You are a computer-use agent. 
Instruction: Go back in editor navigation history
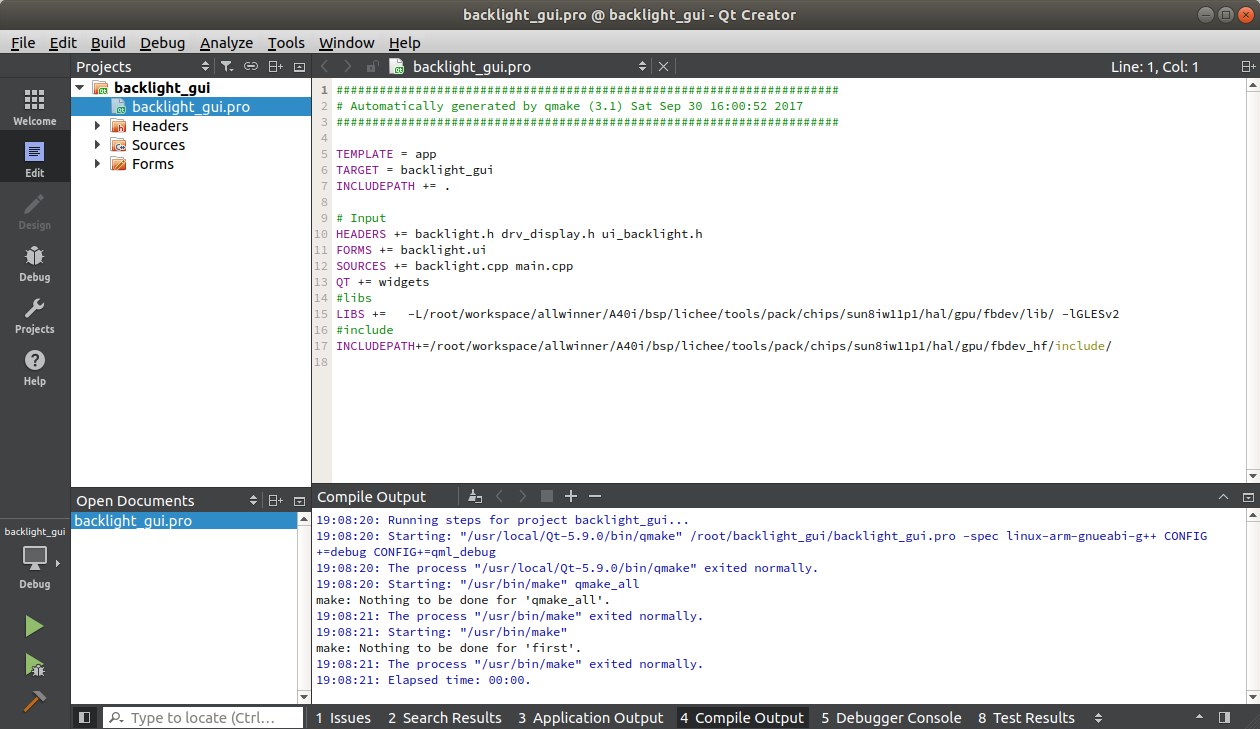click(323, 67)
